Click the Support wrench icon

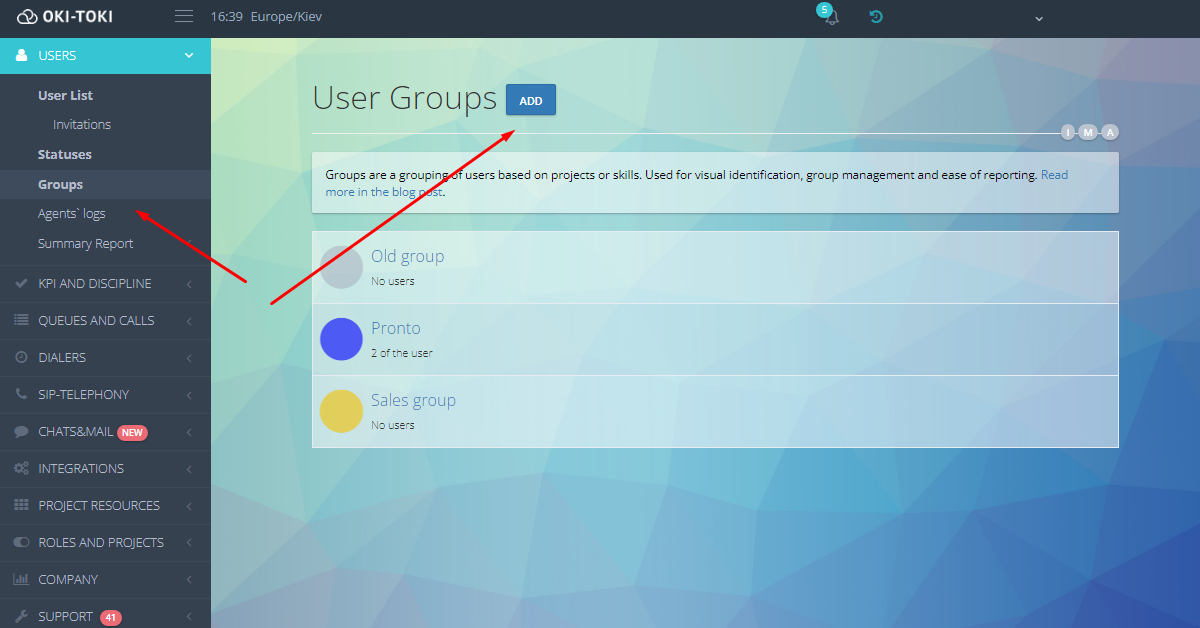[22, 617]
